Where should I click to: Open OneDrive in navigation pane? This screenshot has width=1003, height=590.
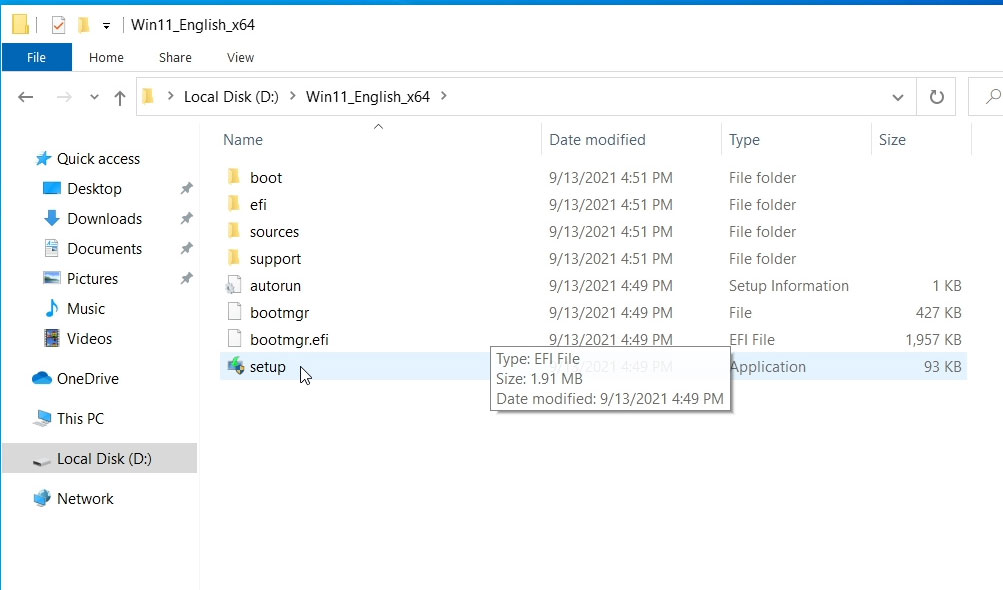coord(87,379)
